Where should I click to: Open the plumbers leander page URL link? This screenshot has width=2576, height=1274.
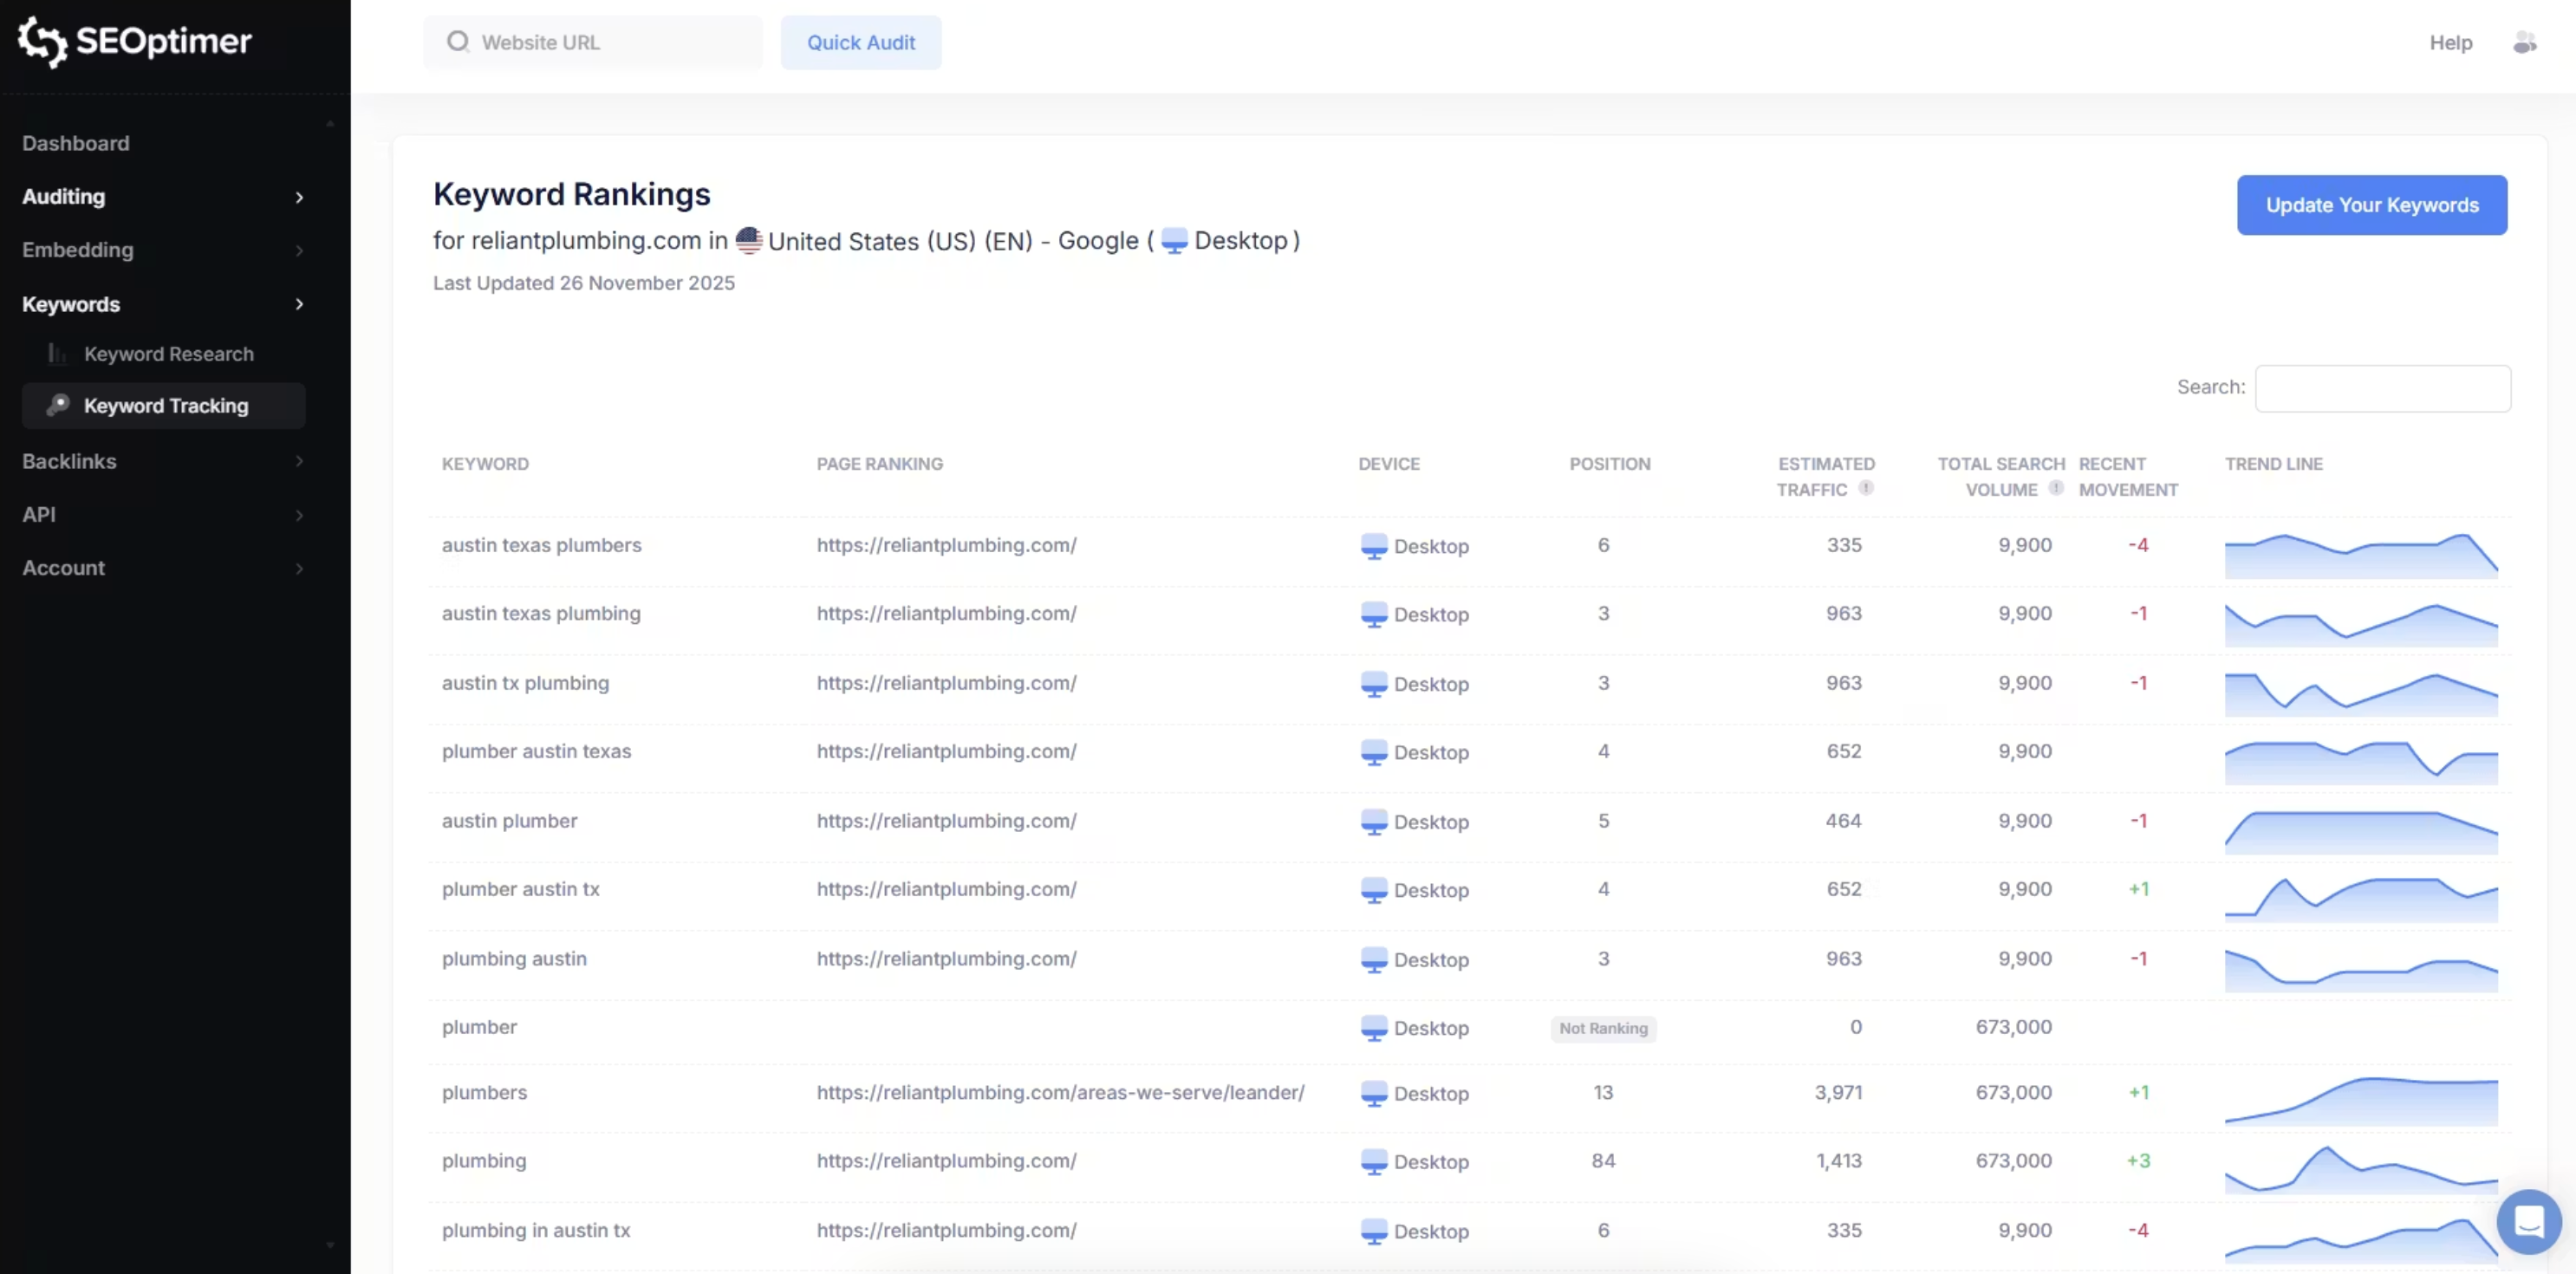[1060, 1092]
